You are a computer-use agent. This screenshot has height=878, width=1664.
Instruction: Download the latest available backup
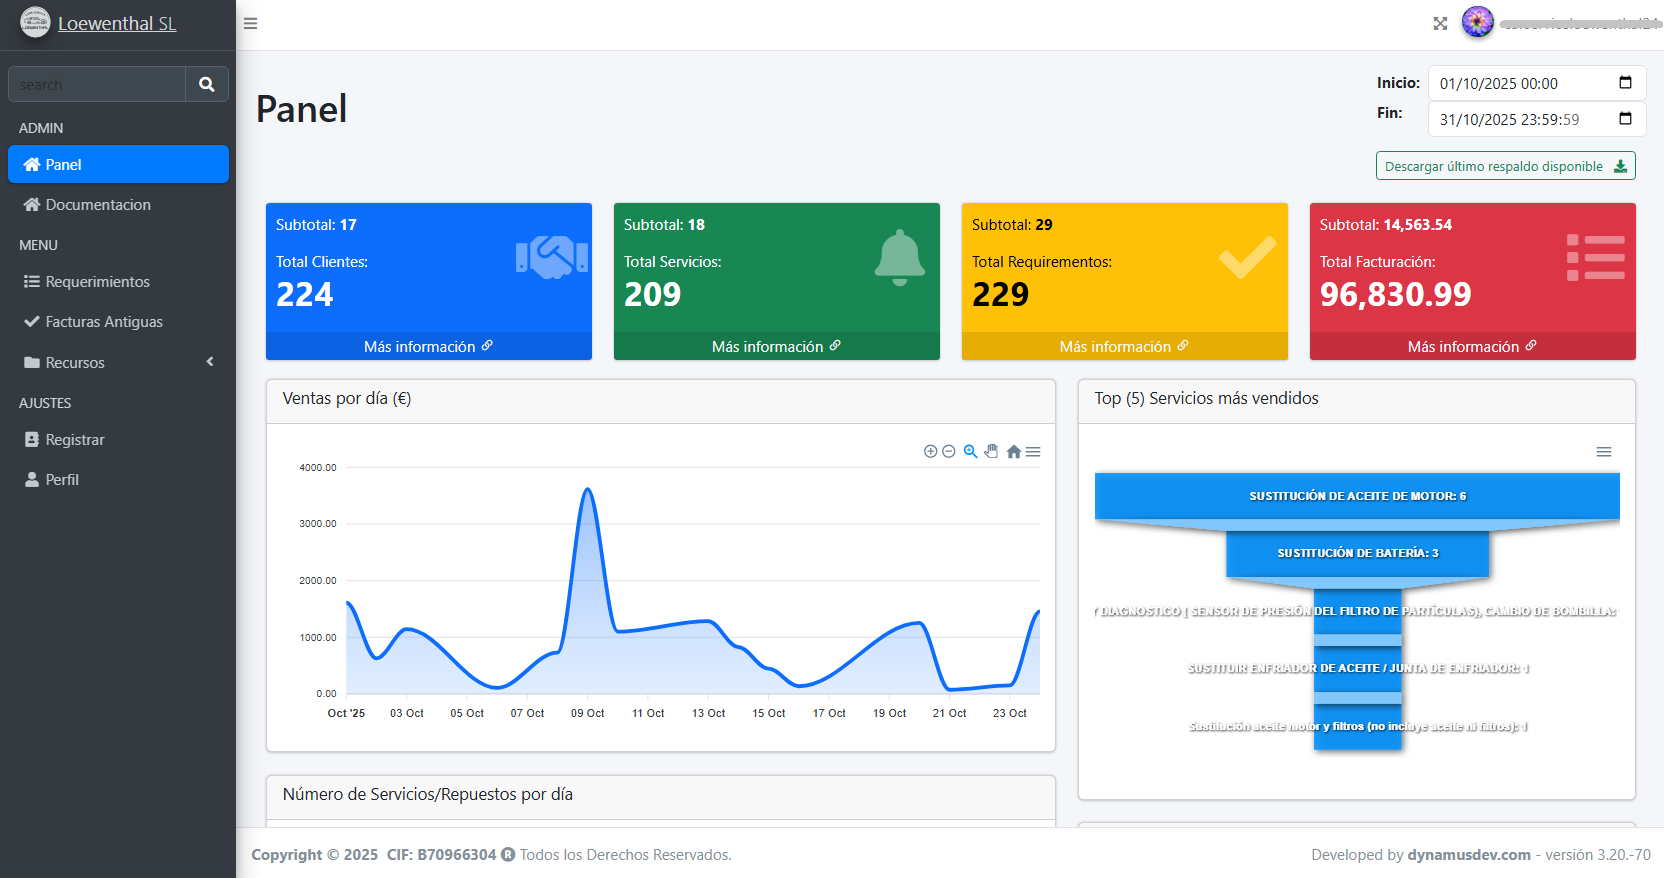1505,166
